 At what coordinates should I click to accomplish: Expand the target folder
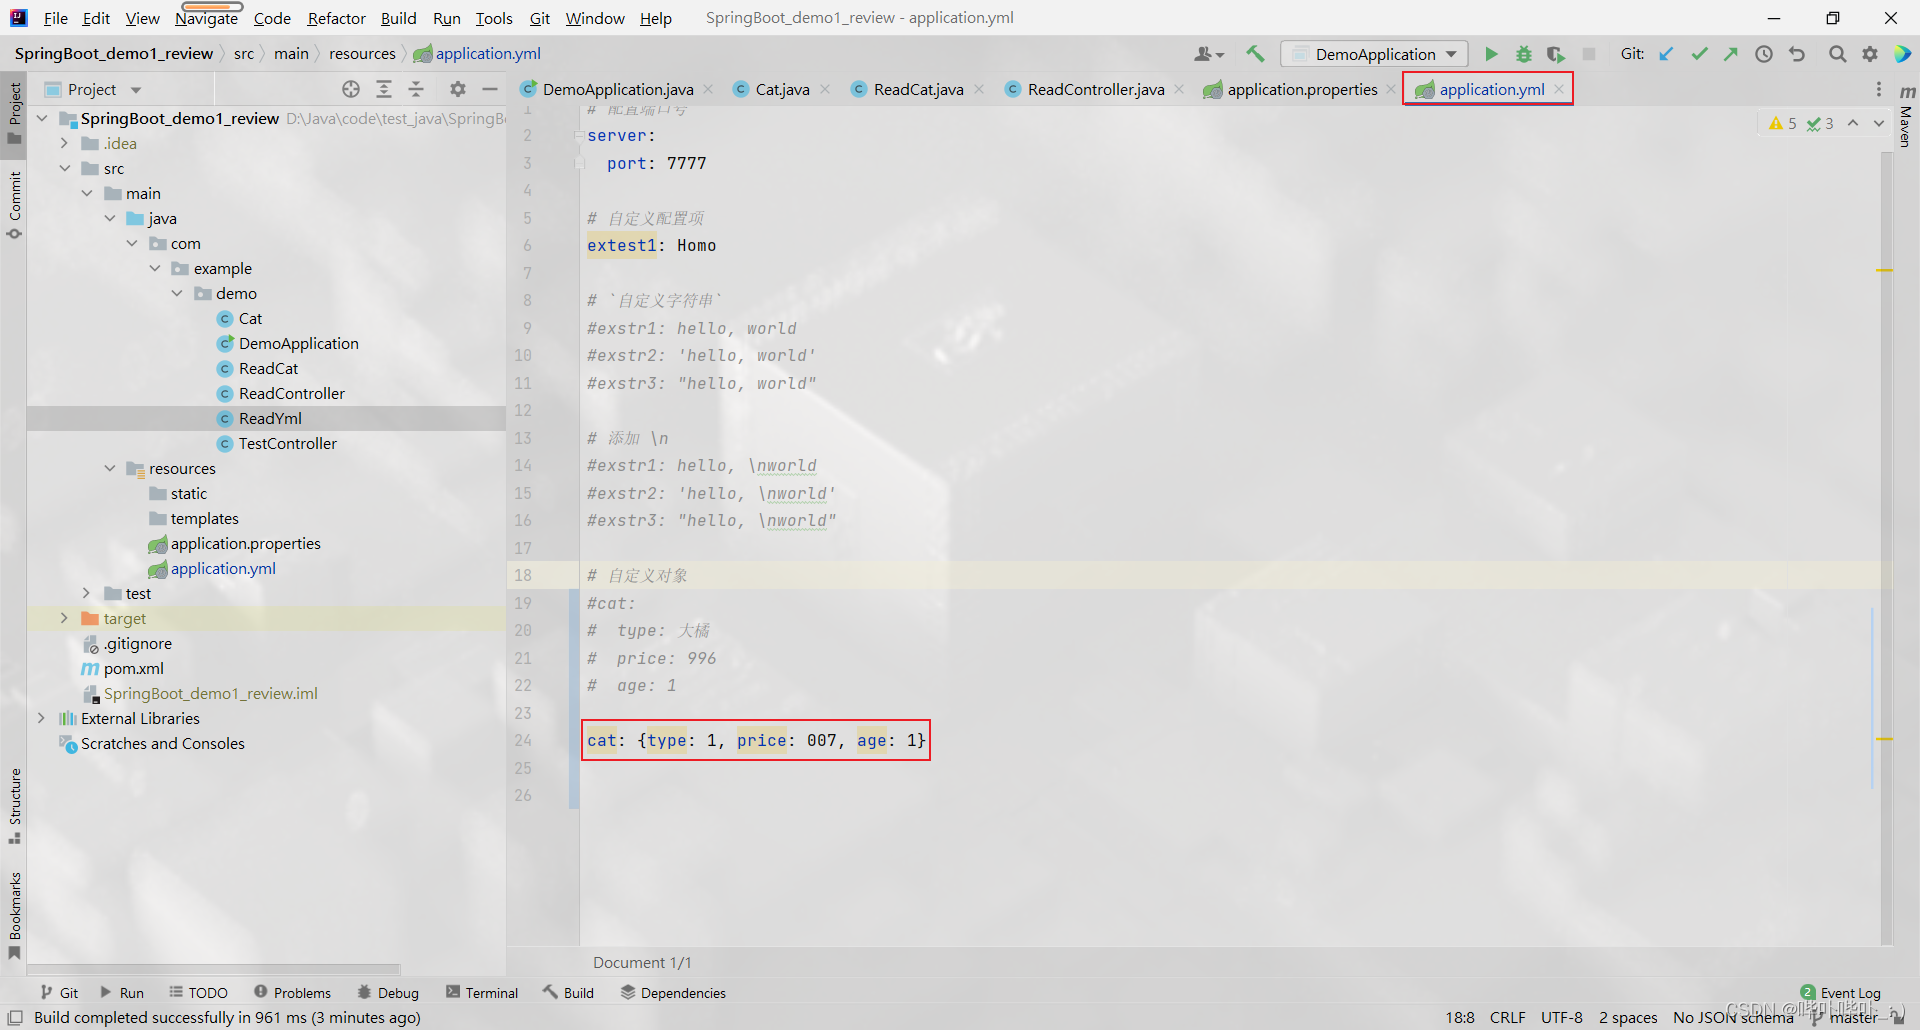coord(64,618)
